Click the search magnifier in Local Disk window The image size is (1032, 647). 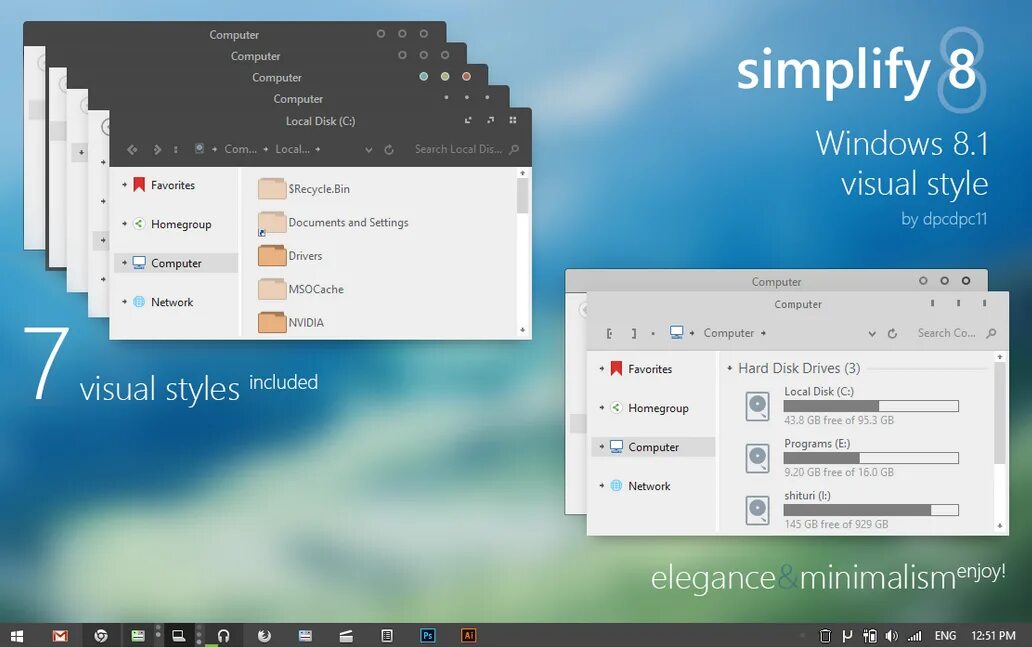(x=514, y=149)
